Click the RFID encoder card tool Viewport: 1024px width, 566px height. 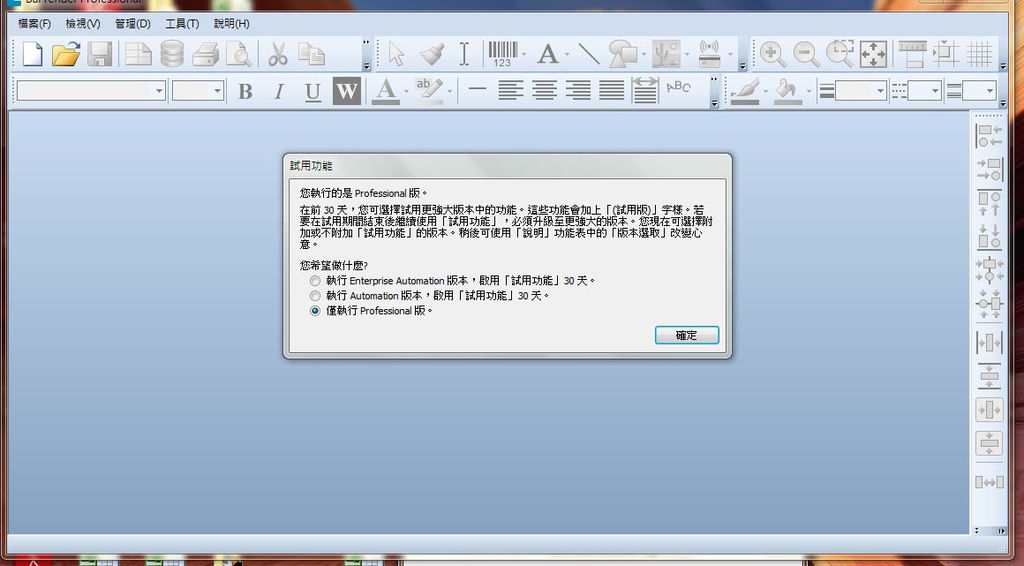pos(709,54)
